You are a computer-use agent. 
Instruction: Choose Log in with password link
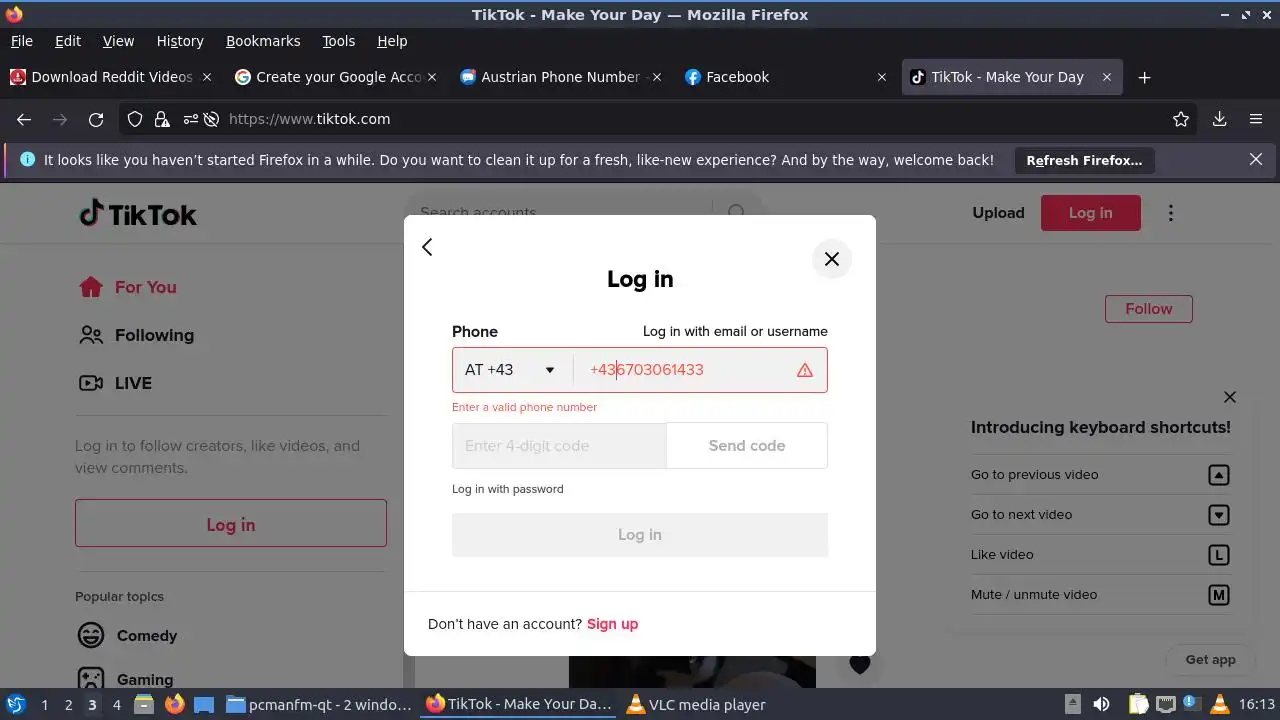coord(508,489)
